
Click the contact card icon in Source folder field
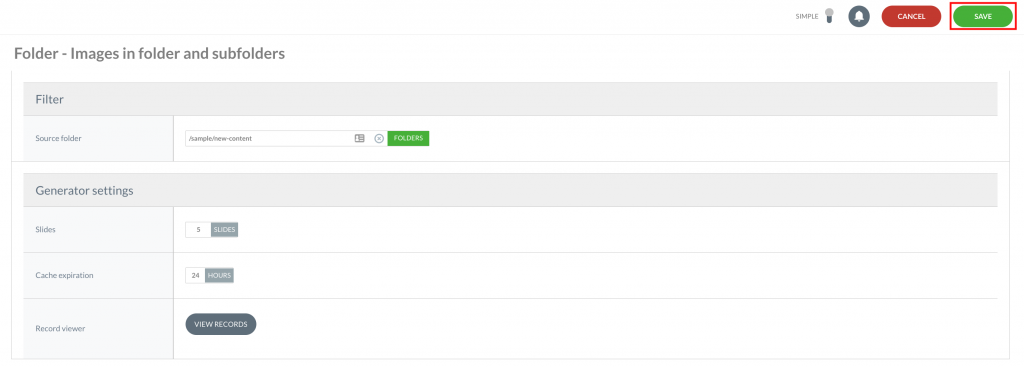[359, 138]
